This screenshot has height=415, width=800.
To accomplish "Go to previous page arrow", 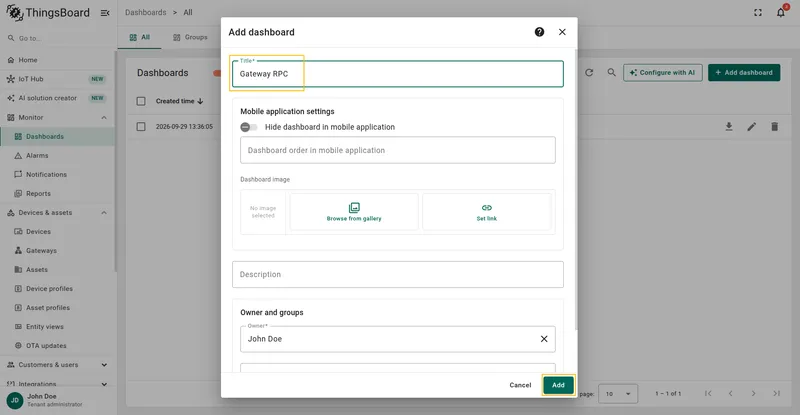I will tap(731, 394).
